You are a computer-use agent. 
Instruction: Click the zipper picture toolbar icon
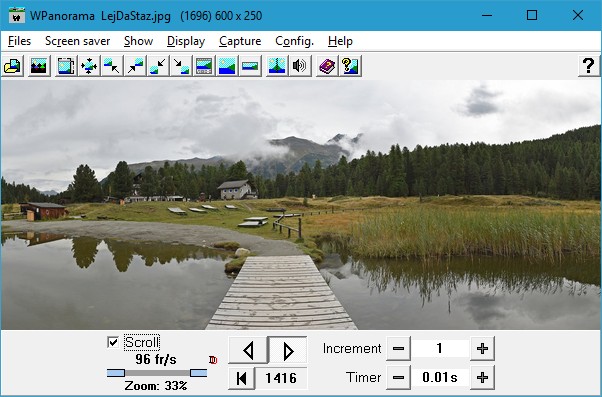pos(277,66)
